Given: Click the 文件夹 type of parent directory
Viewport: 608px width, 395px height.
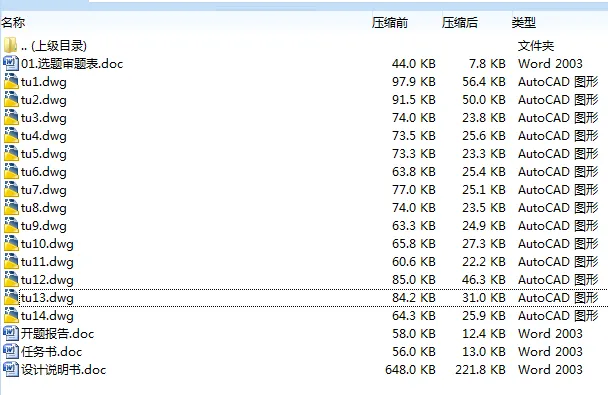Looking at the screenshot, I should click(x=536, y=46).
